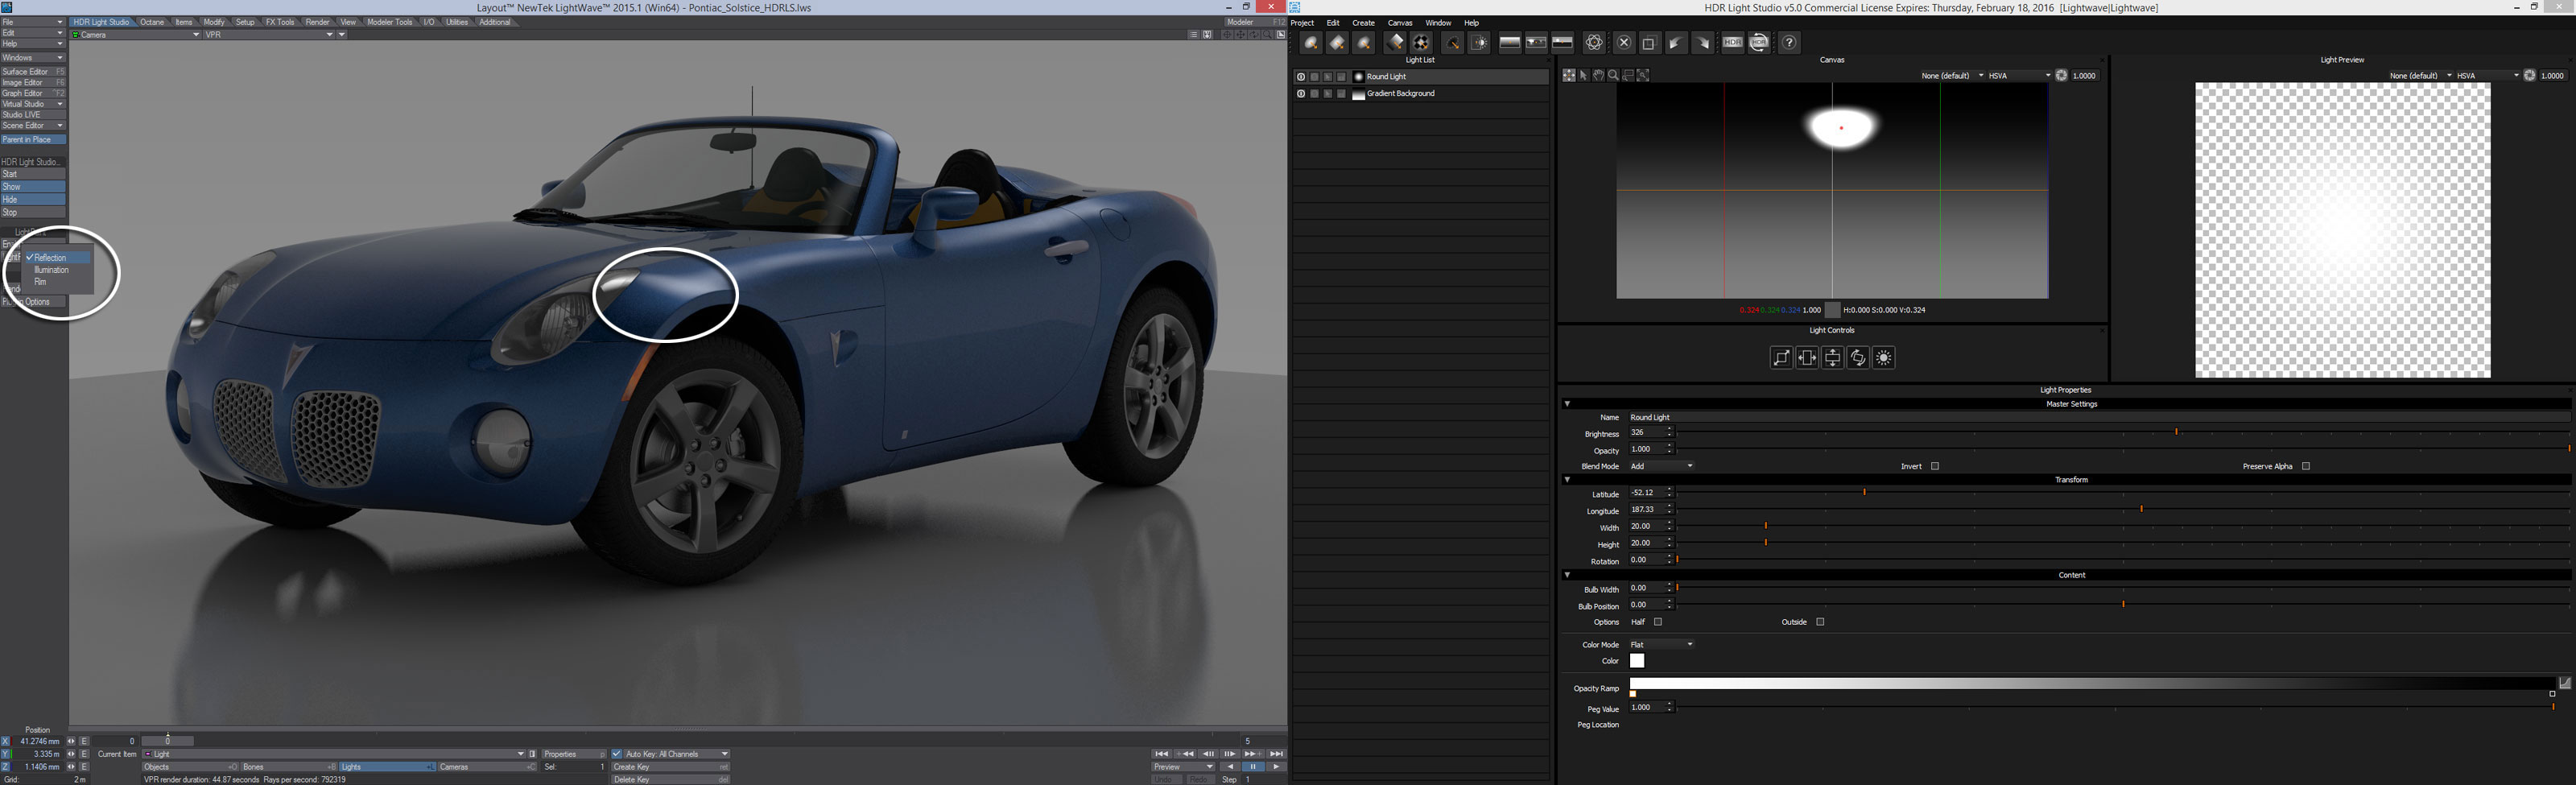Screen dimensions: 2576x785
Task: Select the Canvas hand pan tool
Action: click(1599, 75)
